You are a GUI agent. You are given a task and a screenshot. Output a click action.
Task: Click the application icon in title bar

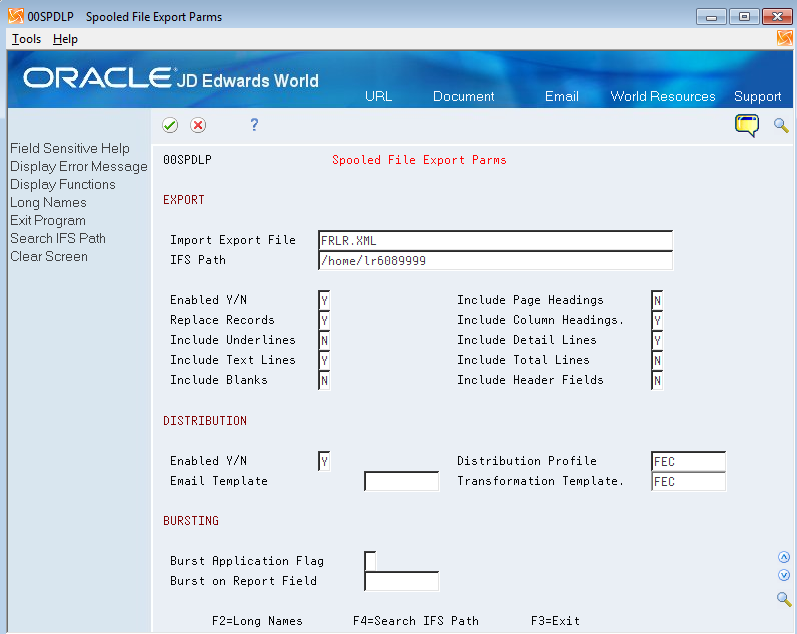16,16
